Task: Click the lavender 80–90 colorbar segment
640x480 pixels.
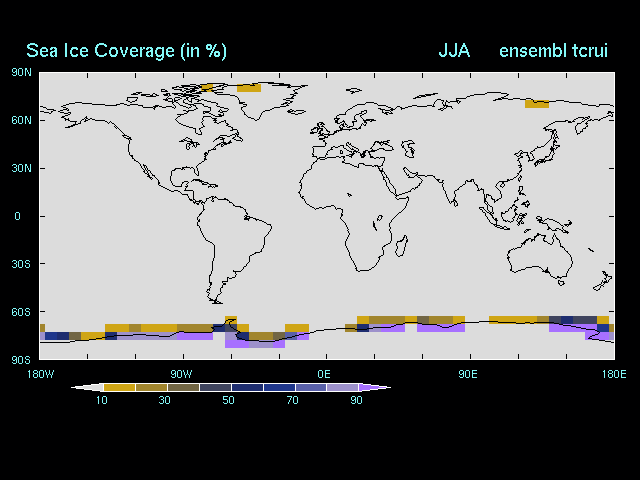Action: tap(342, 387)
